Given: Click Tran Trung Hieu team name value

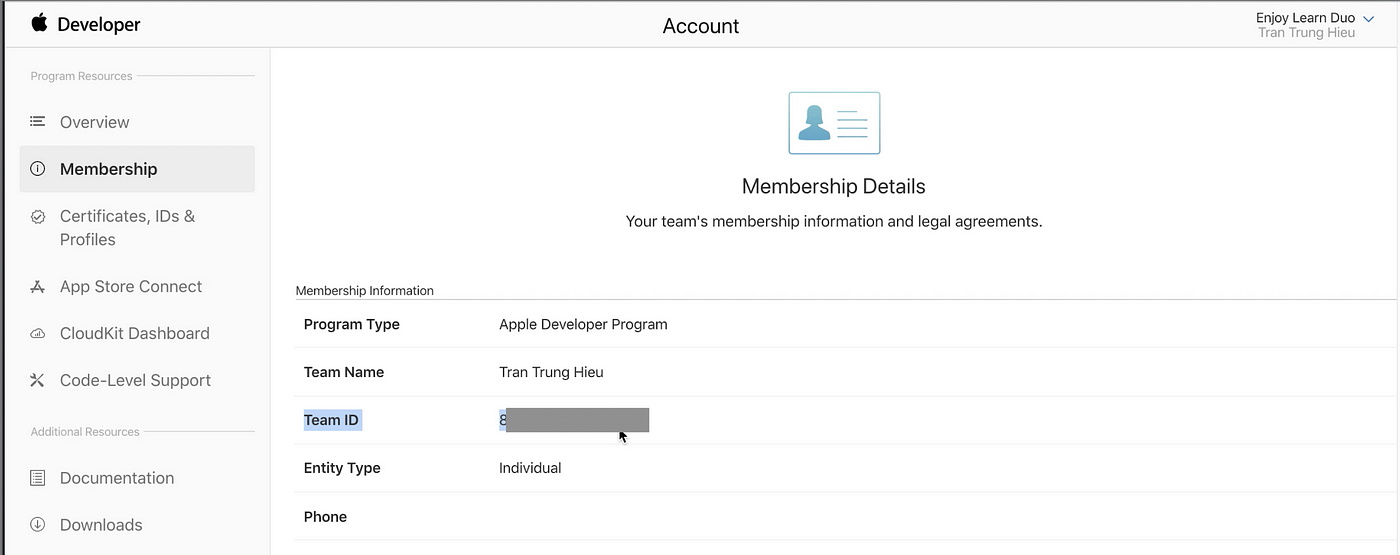Looking at the screenshot, I should coord(551,372).
